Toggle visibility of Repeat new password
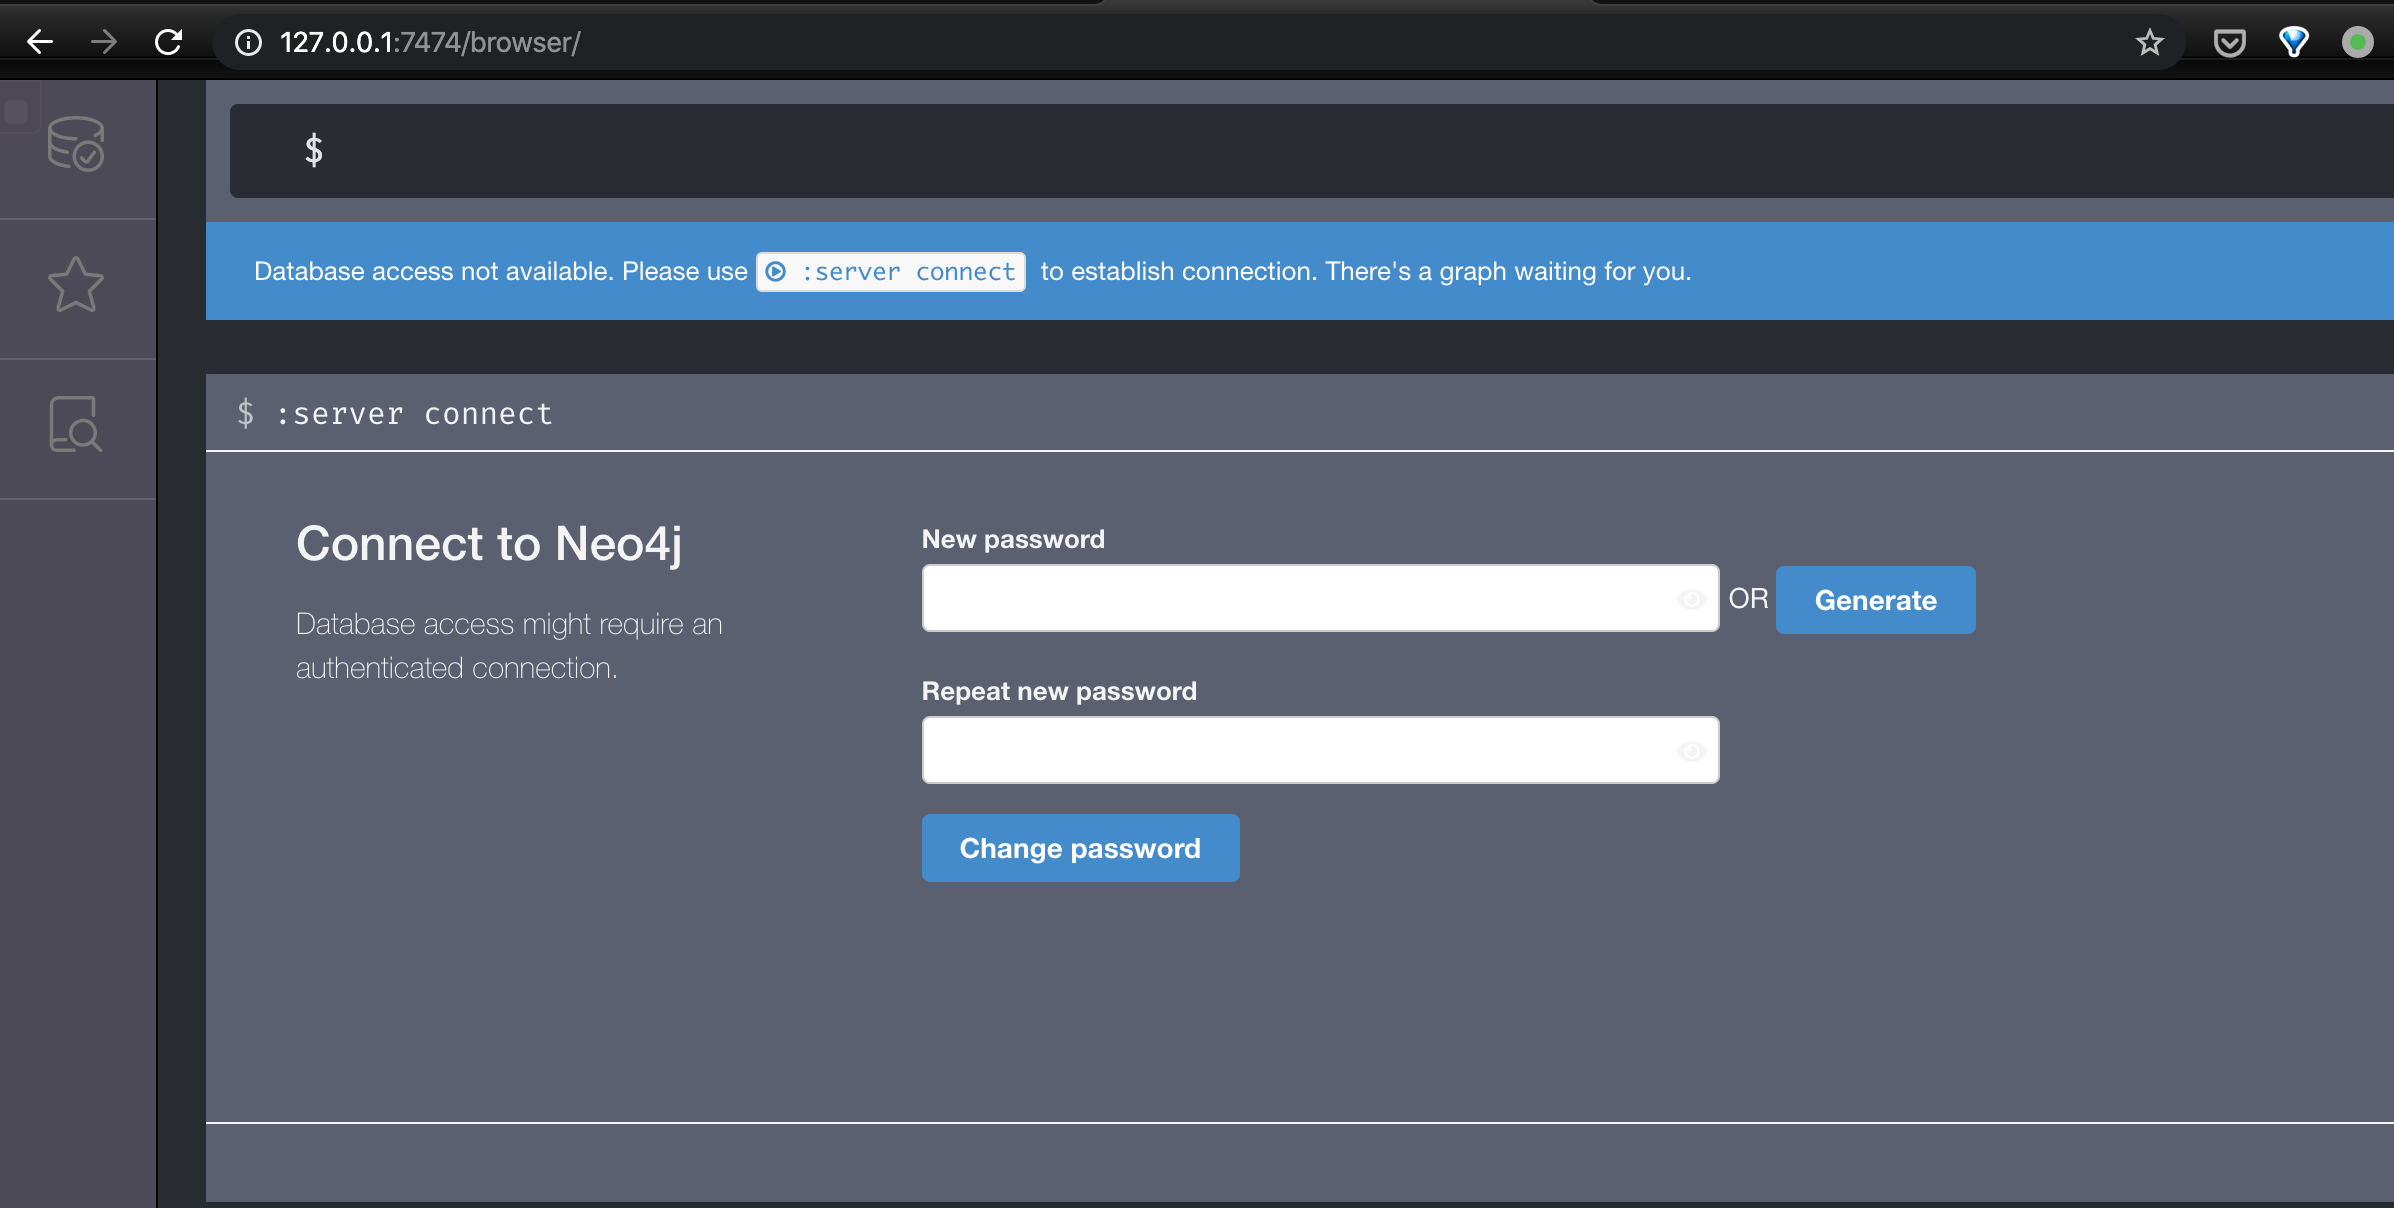The width and height of the screenshot is (2394, 1208). (x=1691, y=751)
